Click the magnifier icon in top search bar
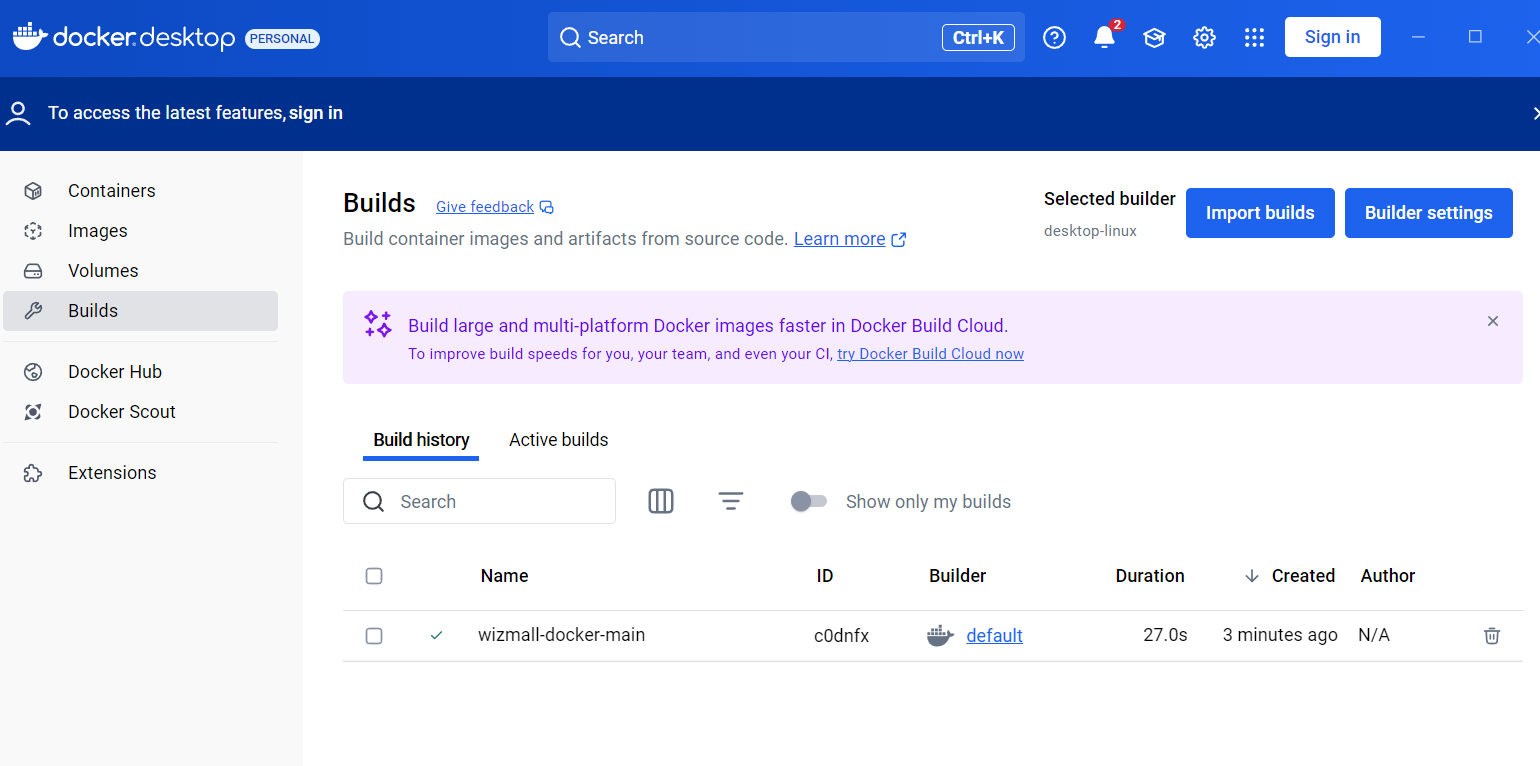 [x=570, y=38]
